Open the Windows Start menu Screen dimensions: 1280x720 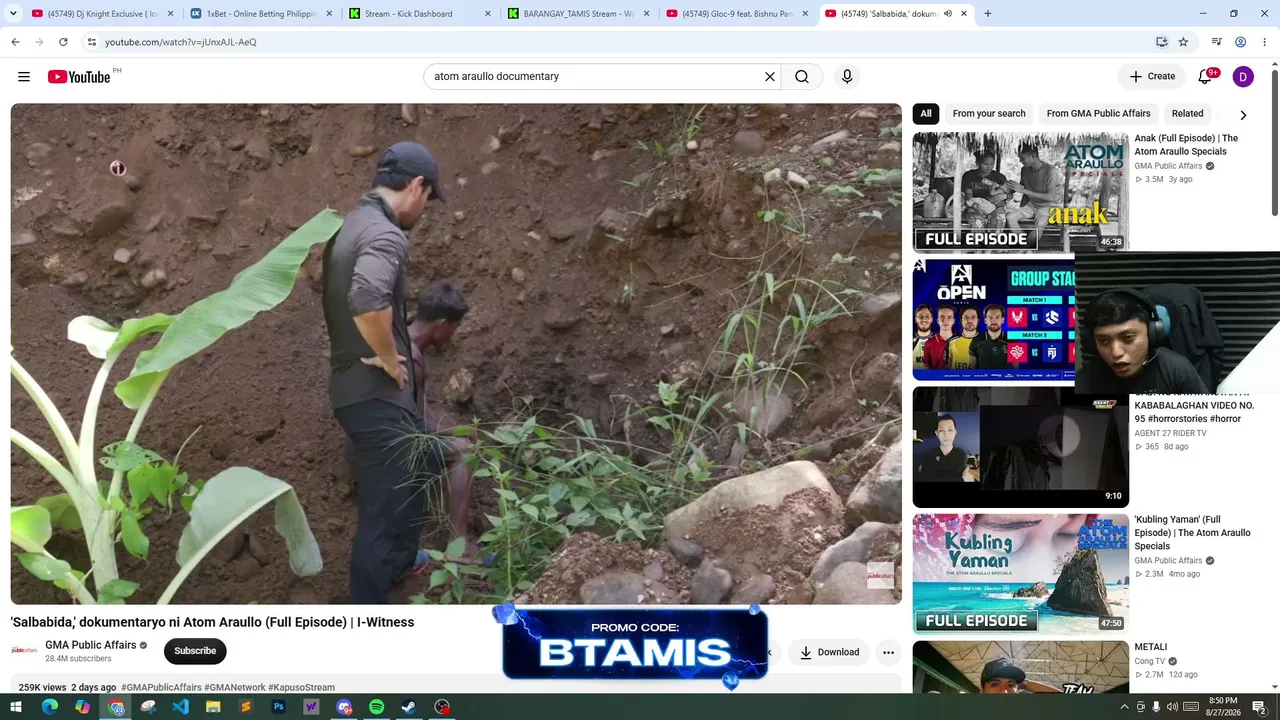[16, 707]
